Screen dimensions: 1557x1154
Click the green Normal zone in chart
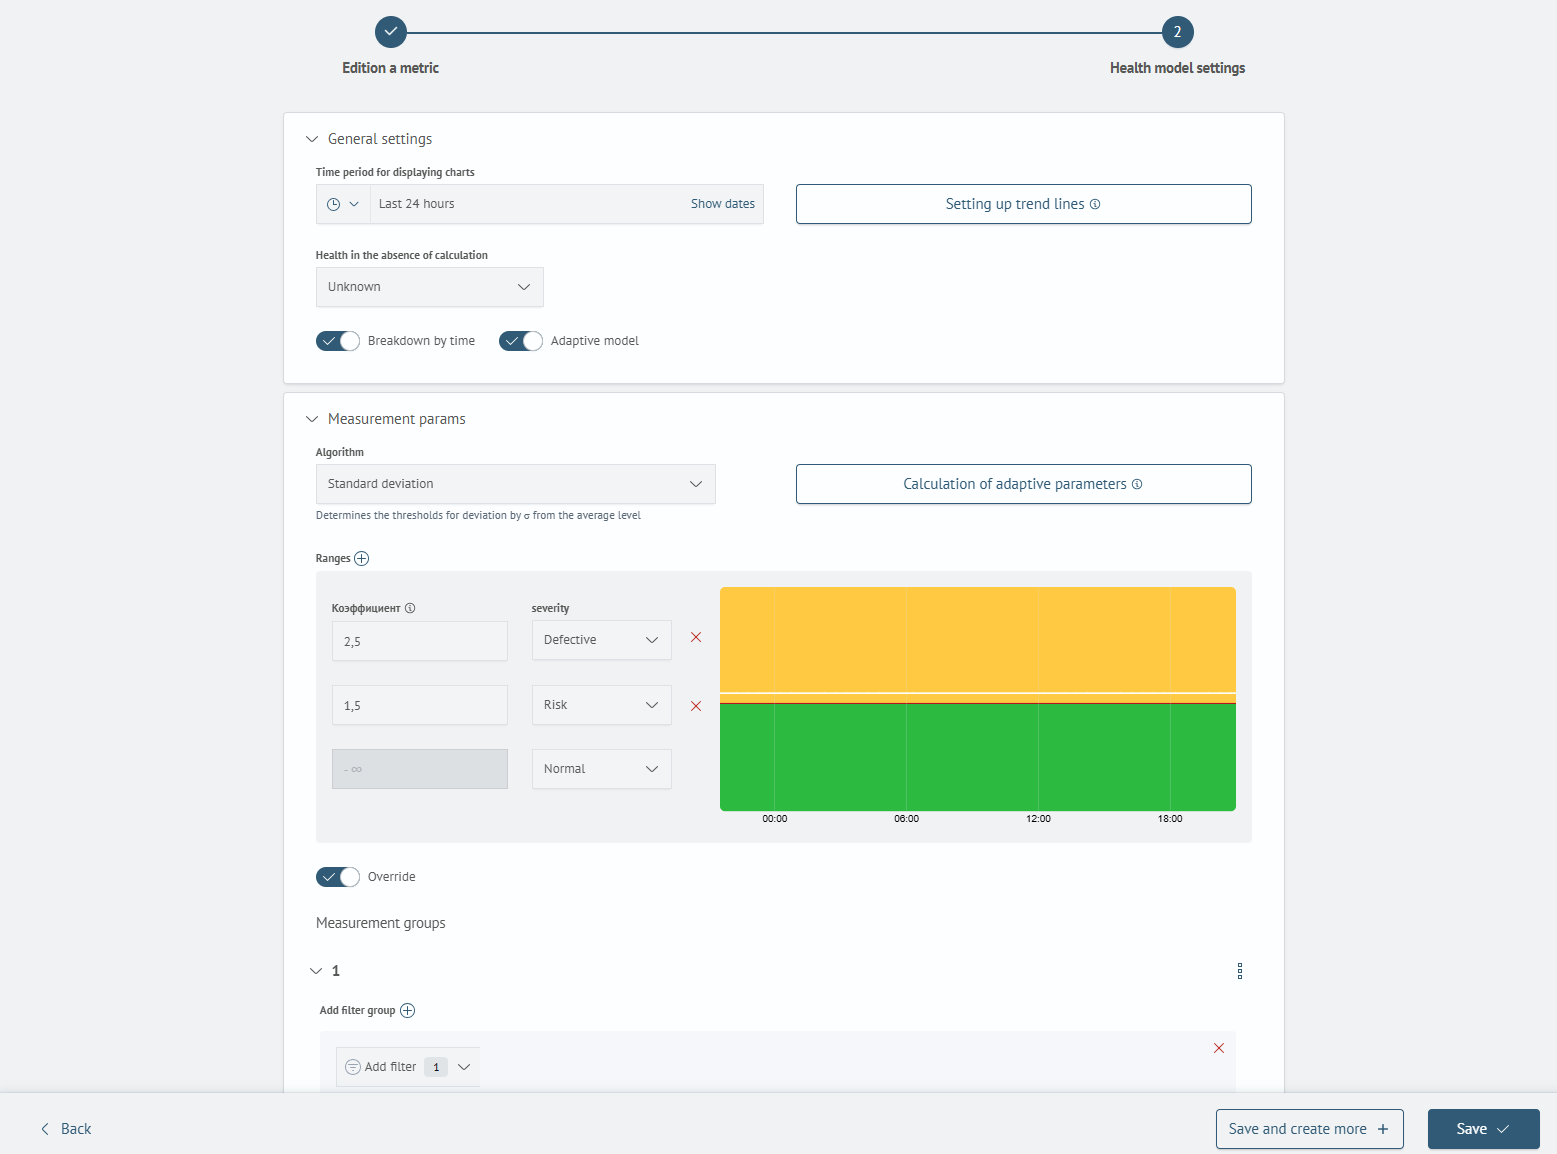click(978, 757)
